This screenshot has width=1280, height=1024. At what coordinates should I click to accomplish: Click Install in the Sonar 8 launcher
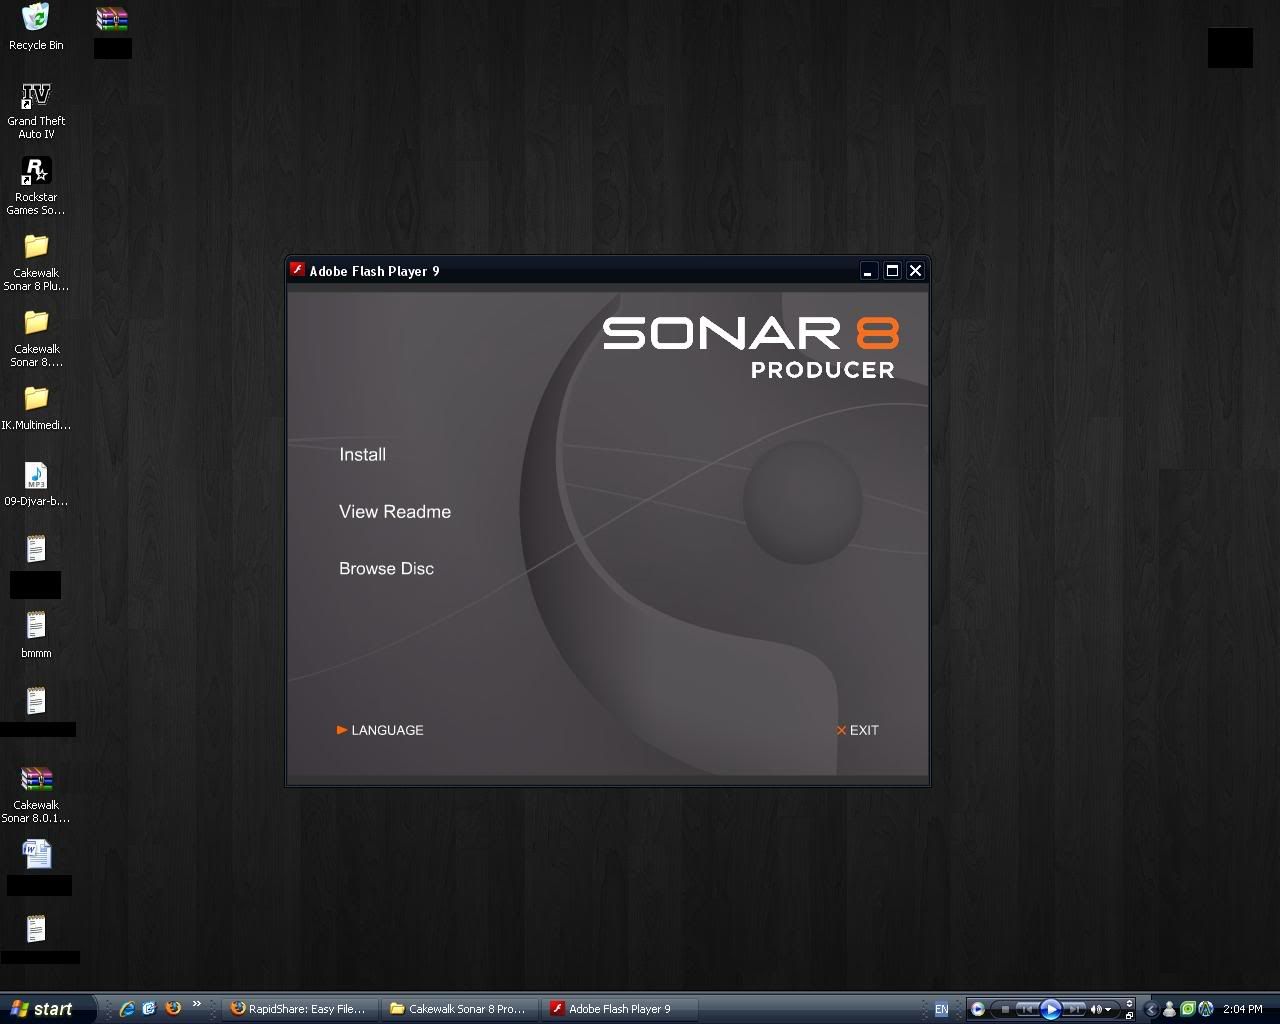[x=362, y=454]
